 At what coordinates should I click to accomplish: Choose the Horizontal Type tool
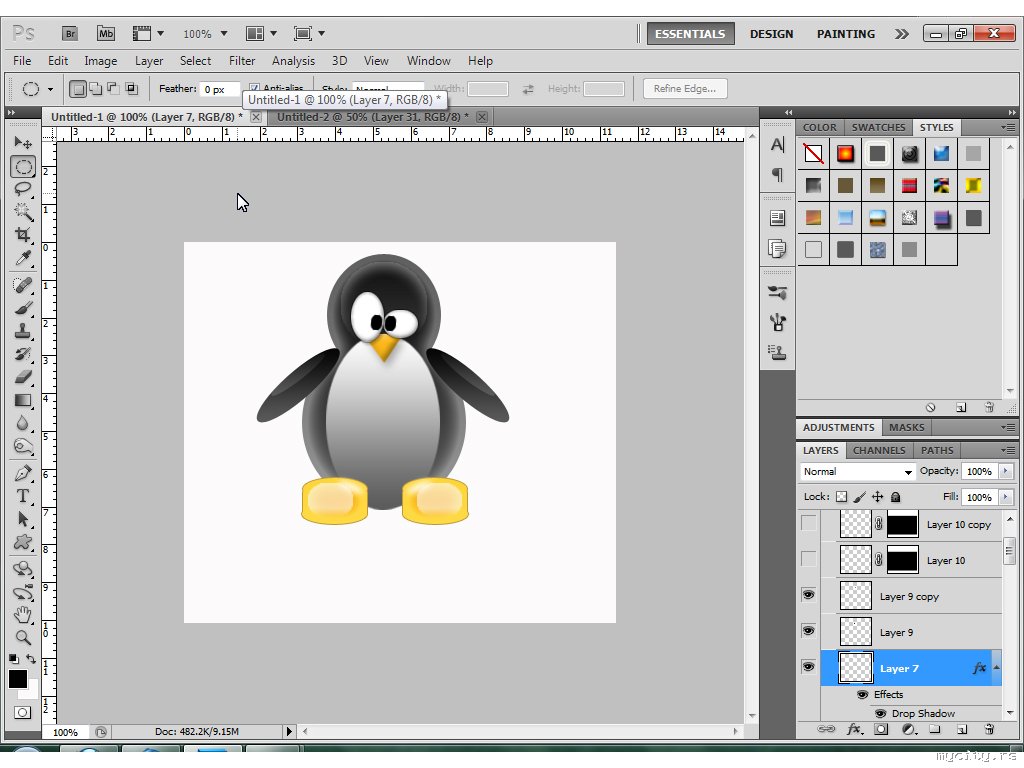(x=23, y=496)
